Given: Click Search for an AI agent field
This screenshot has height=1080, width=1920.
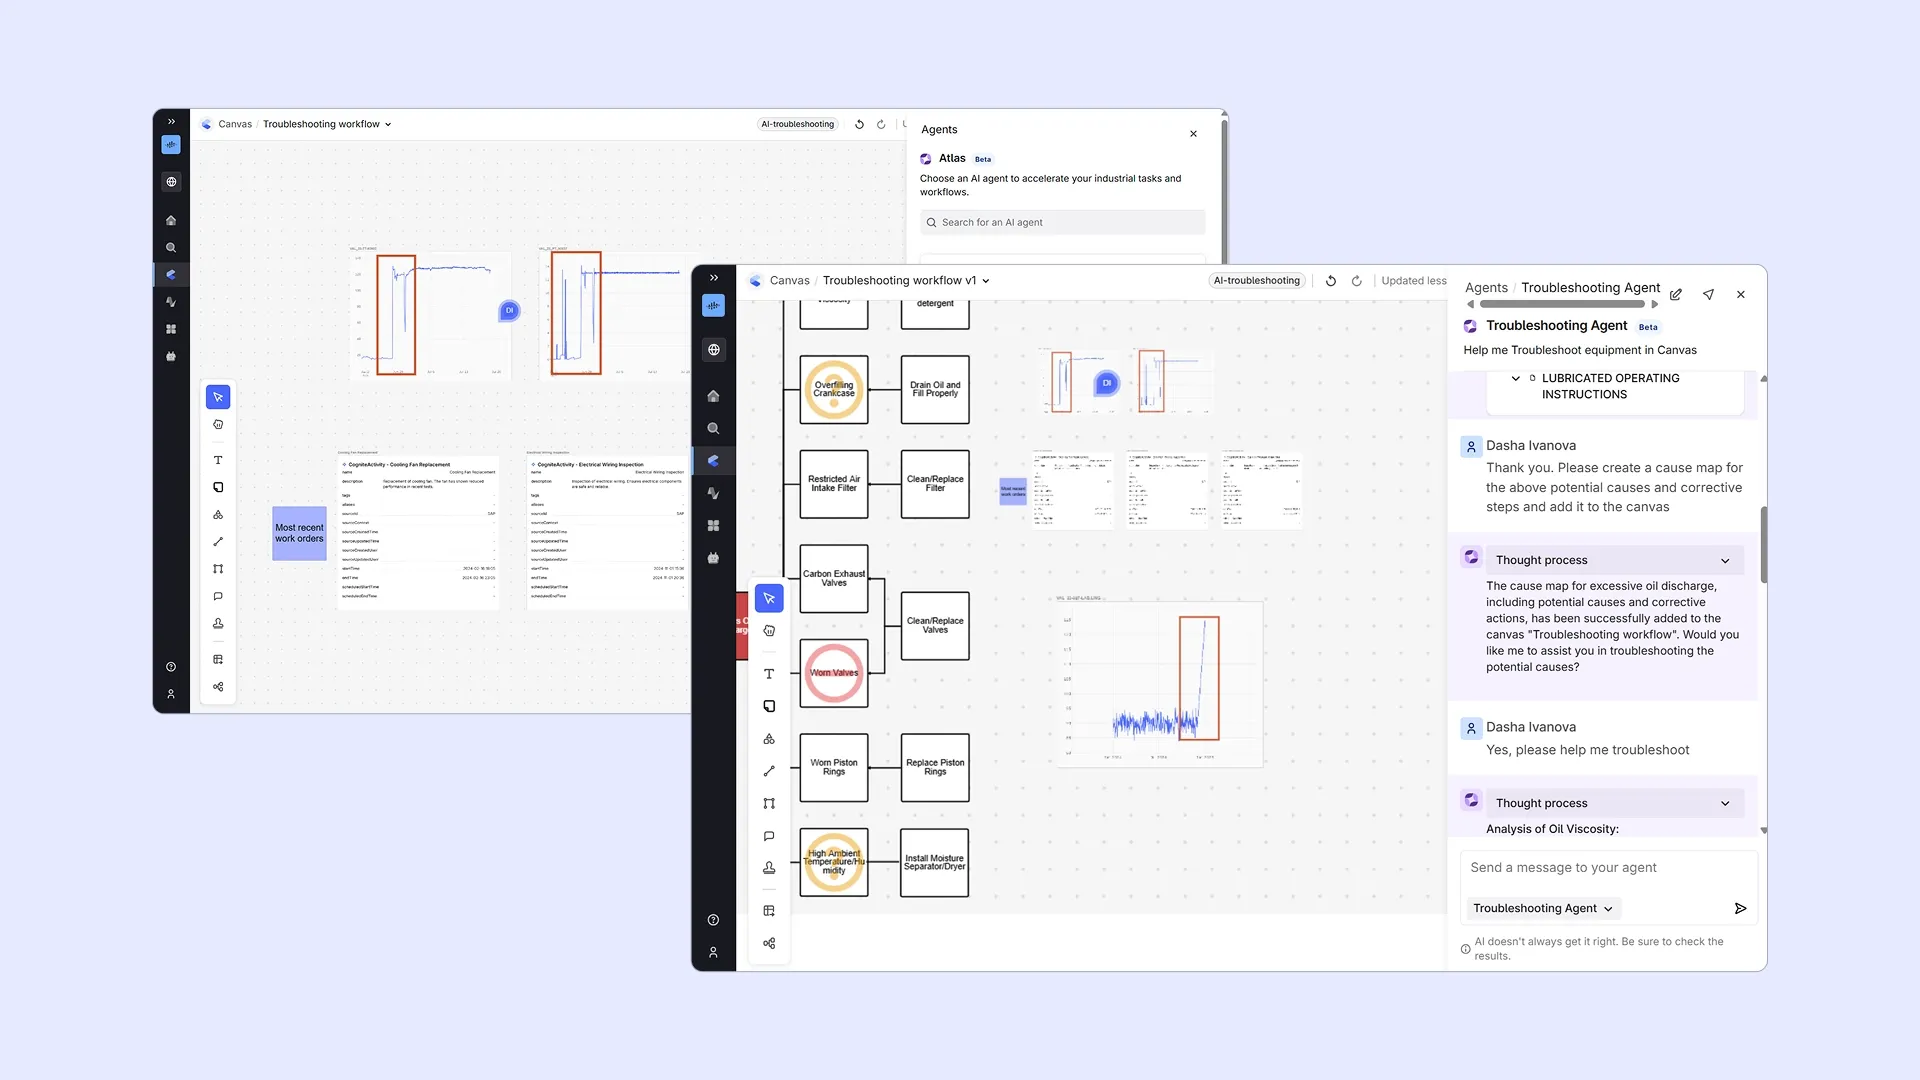Looking at the screenshot, I should click(x=1062, y=222).
